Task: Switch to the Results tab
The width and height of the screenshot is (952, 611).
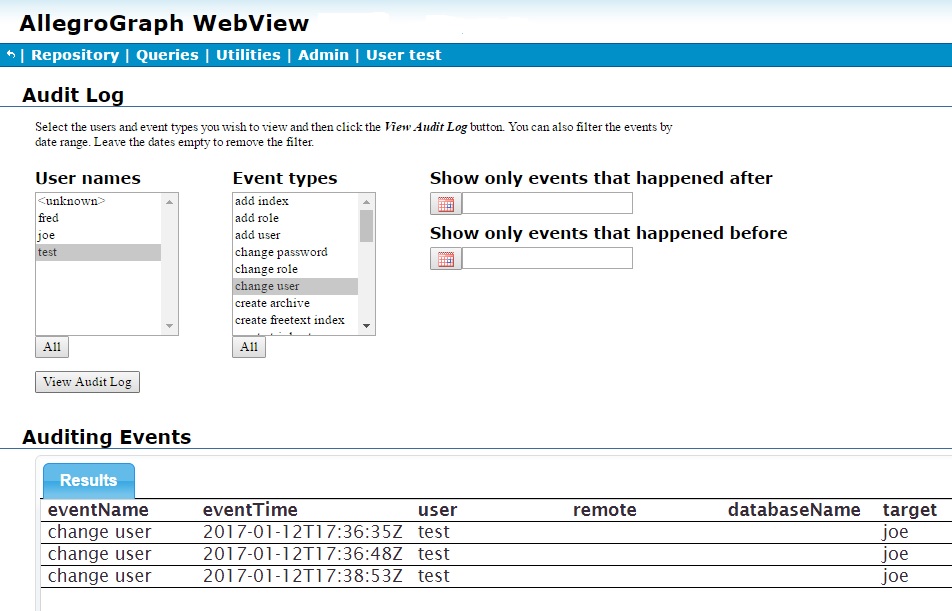Action: 88,480
